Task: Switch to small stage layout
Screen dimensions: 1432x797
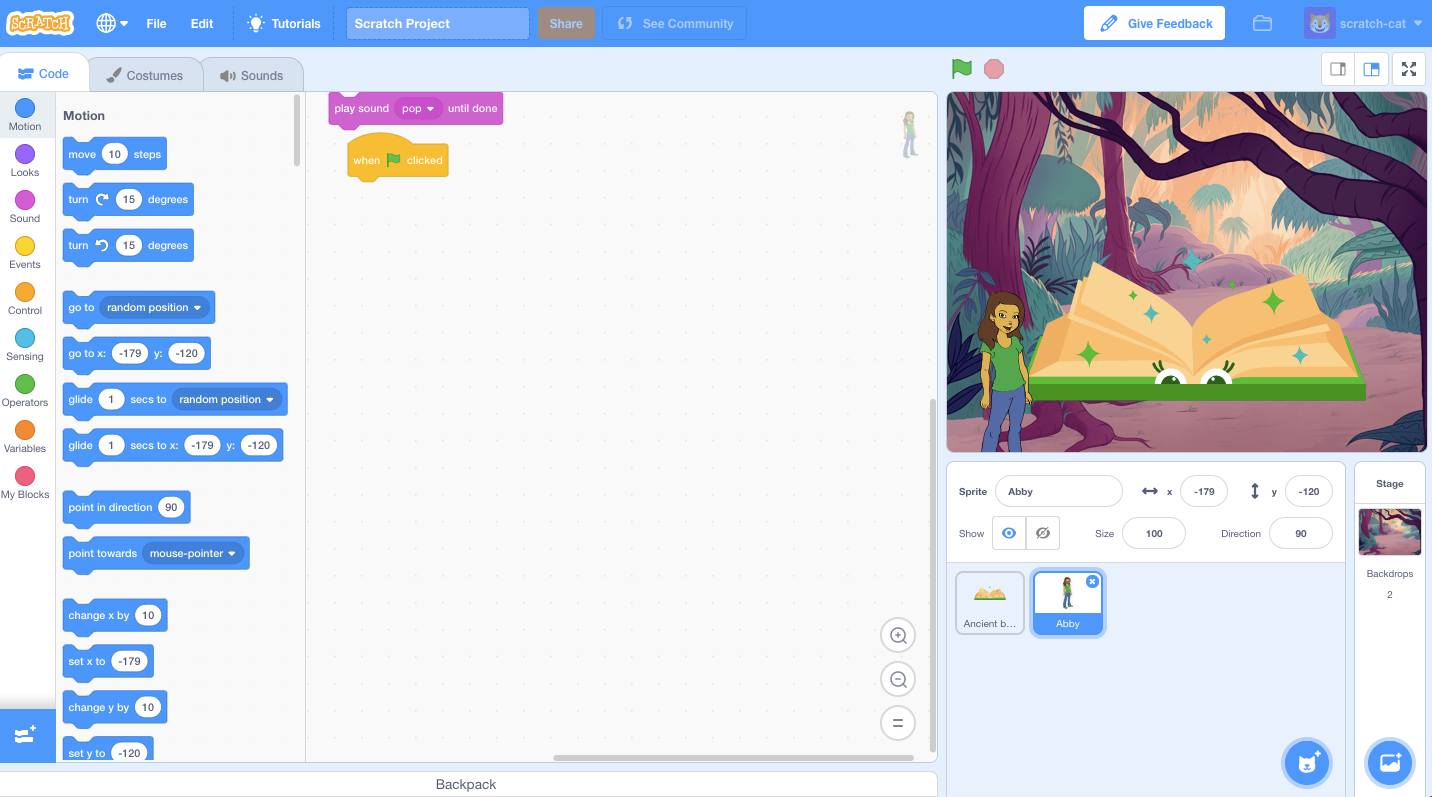Action: click(x=1337, y=69)
